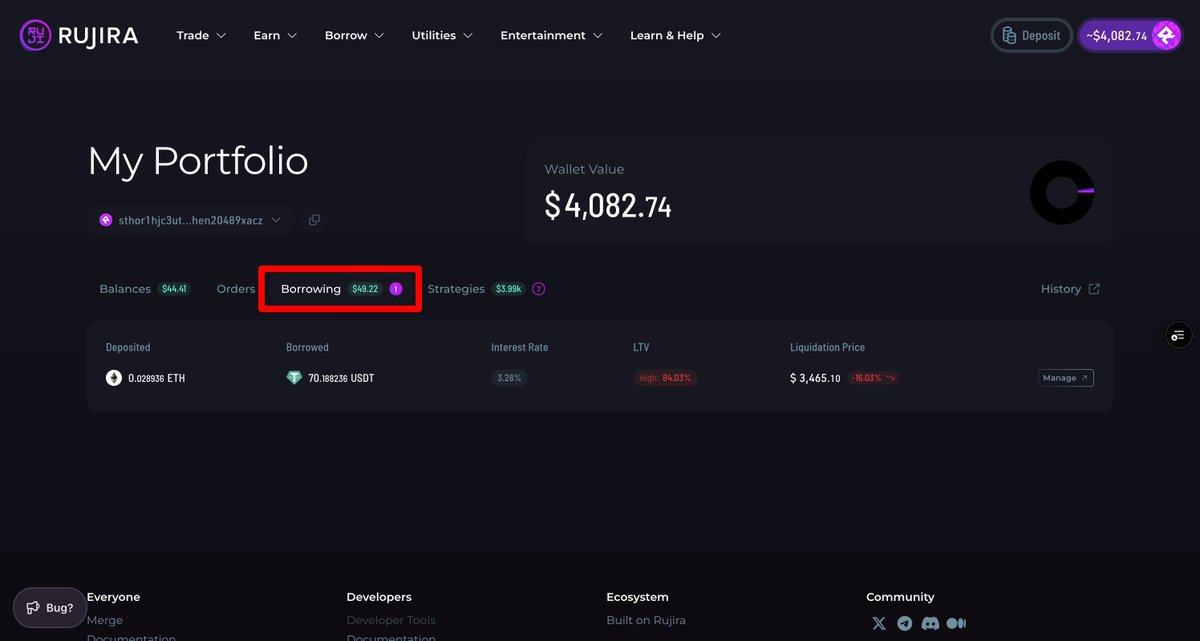
Task: Open the Medium community icon
Action: tap(956, 623)
